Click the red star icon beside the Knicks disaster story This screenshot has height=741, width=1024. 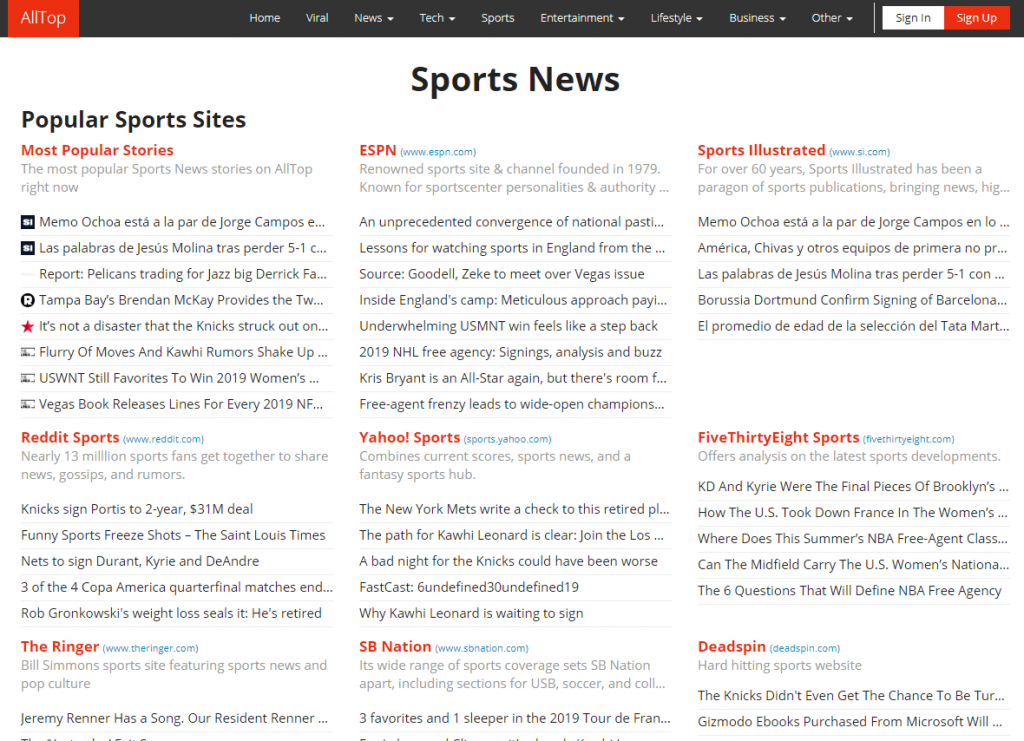click(x=27, y=327)
